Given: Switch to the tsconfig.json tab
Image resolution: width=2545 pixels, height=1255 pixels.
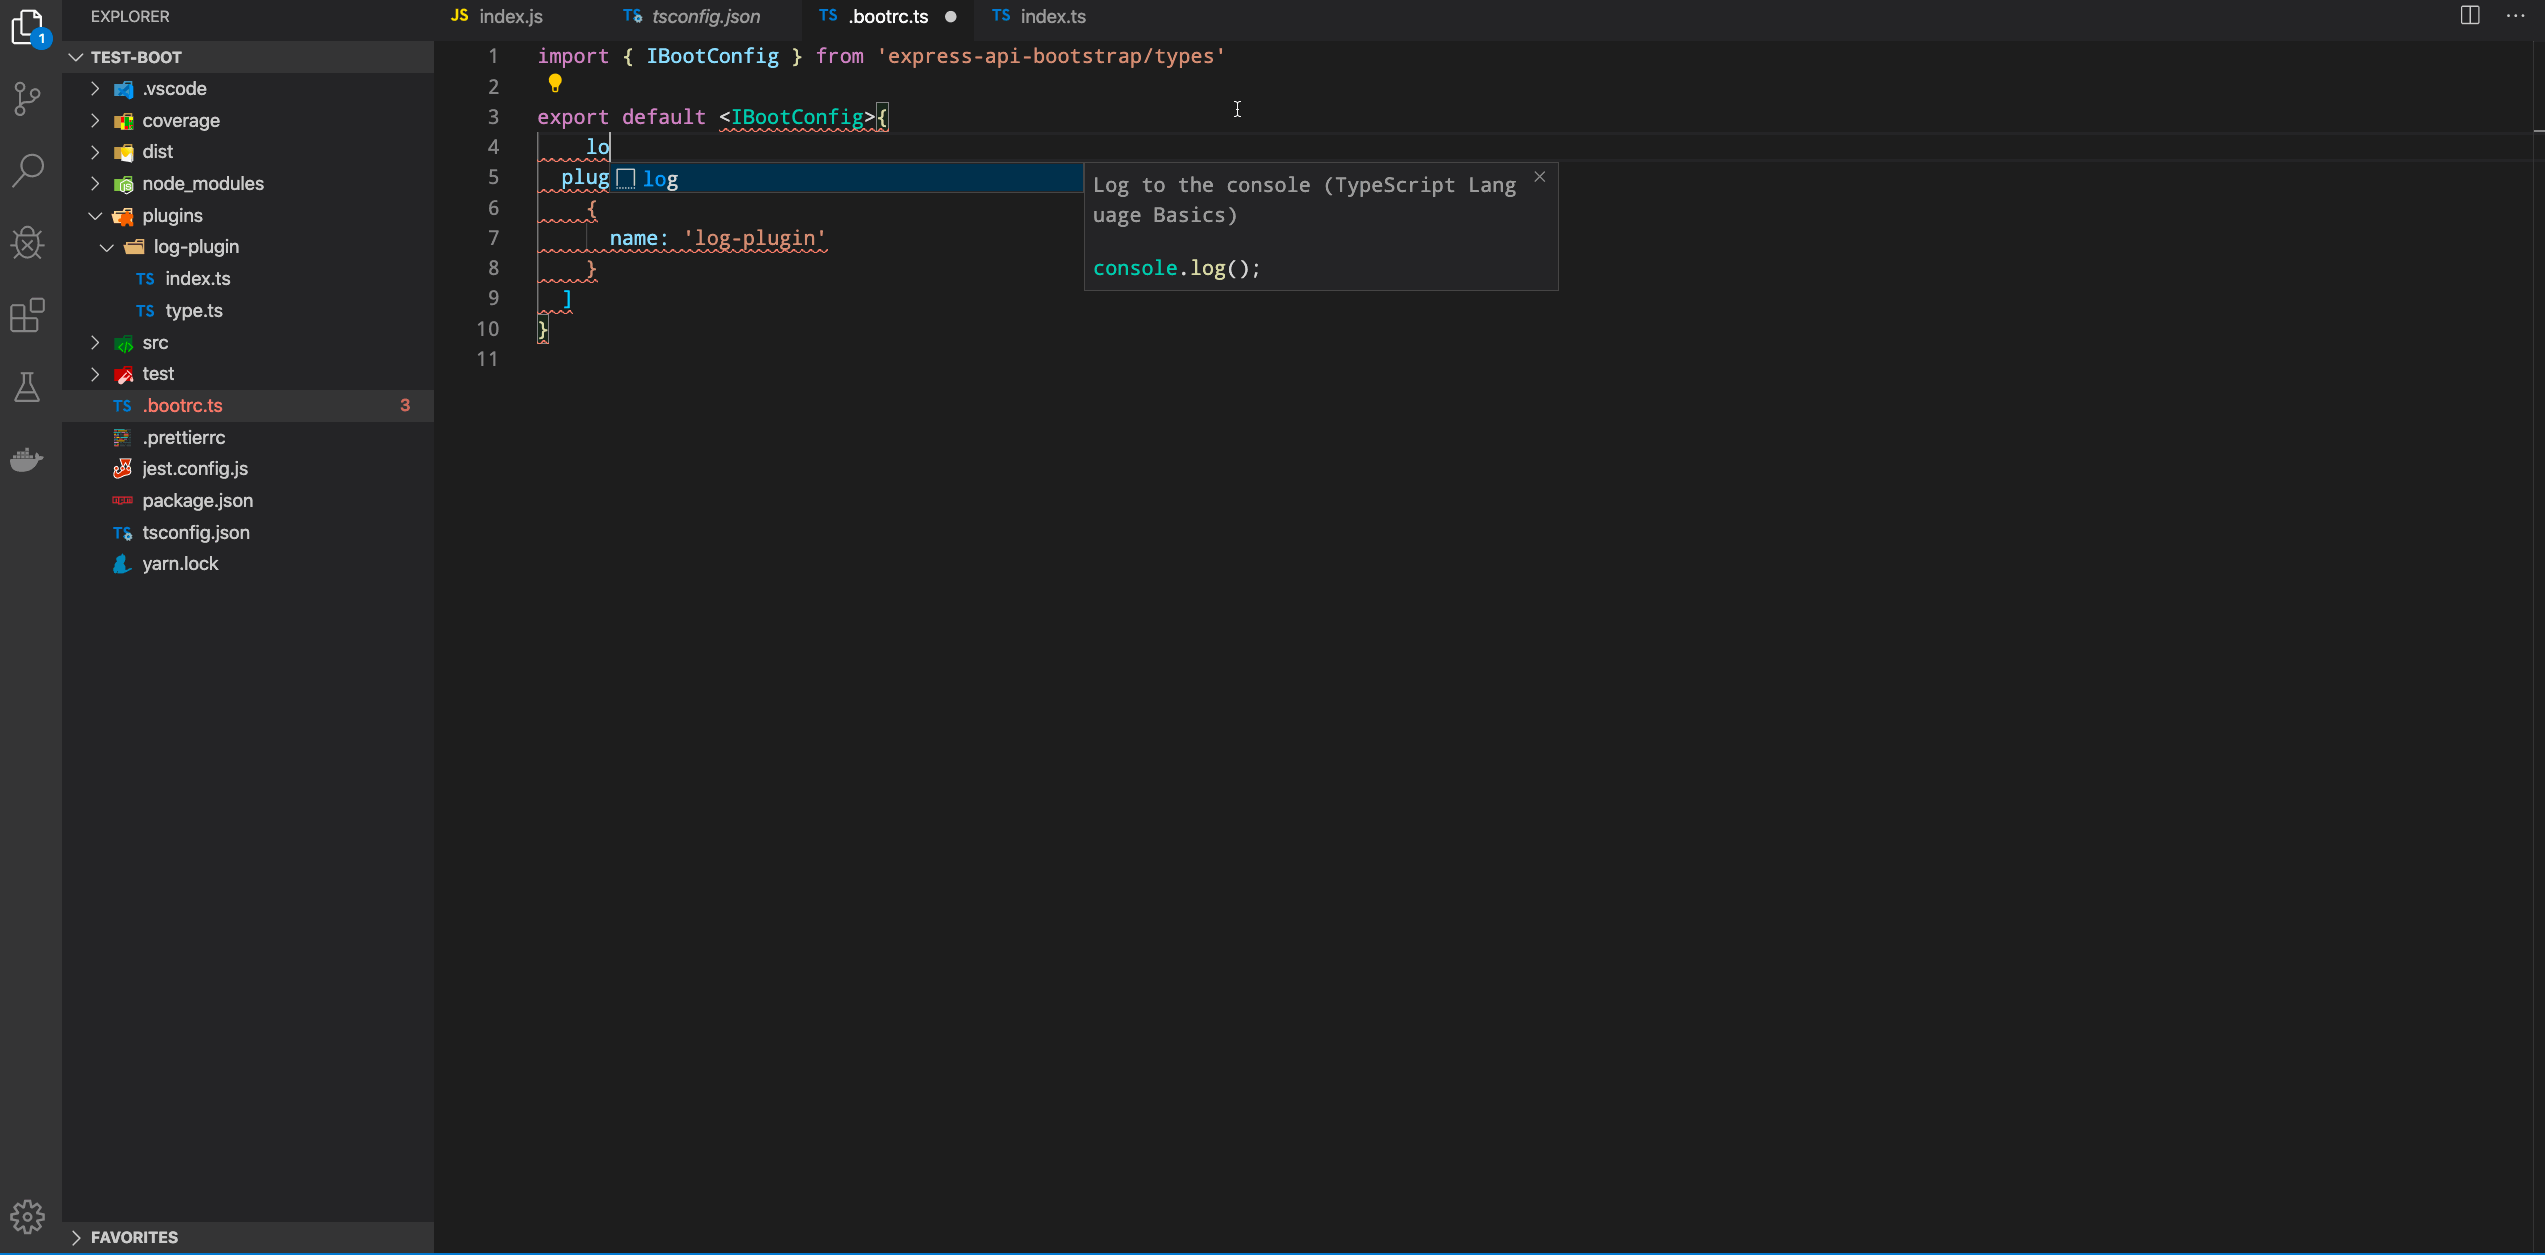Looking at the screenshot, I should (704, 17).
